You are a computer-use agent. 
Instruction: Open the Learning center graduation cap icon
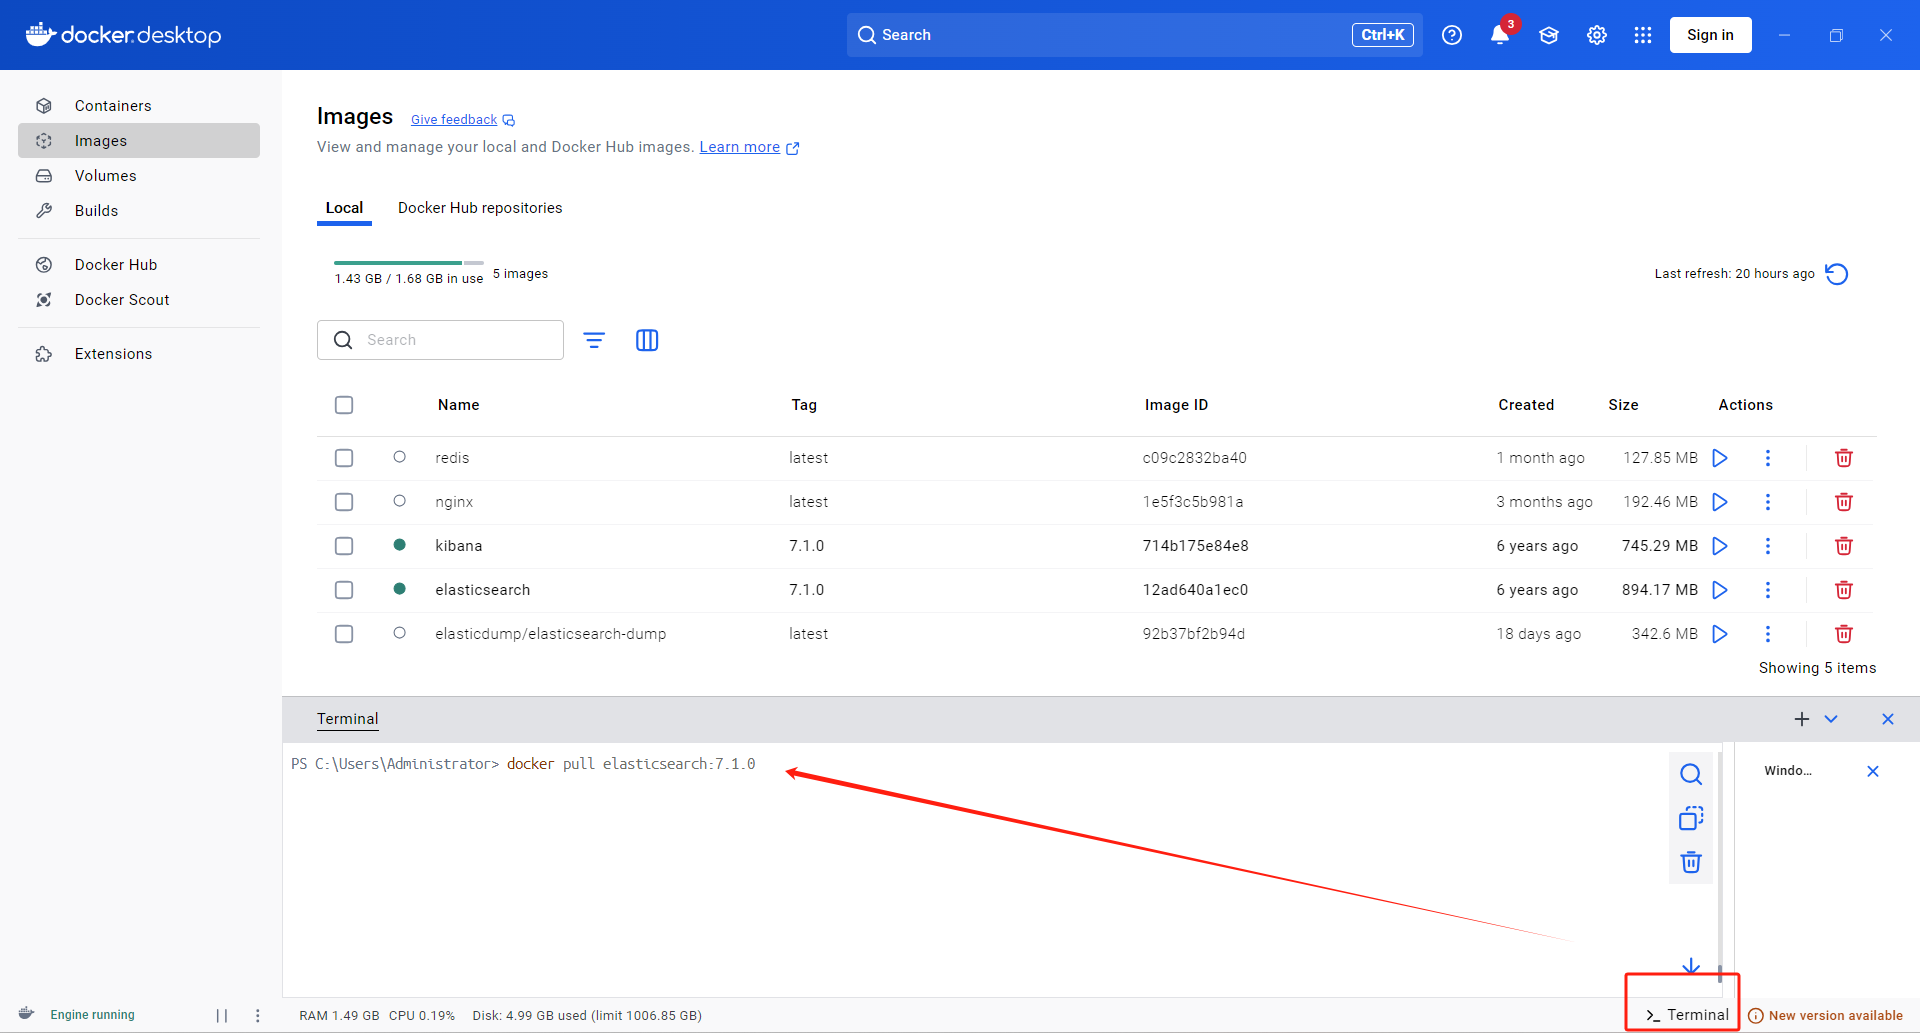tap(1549, 35)
